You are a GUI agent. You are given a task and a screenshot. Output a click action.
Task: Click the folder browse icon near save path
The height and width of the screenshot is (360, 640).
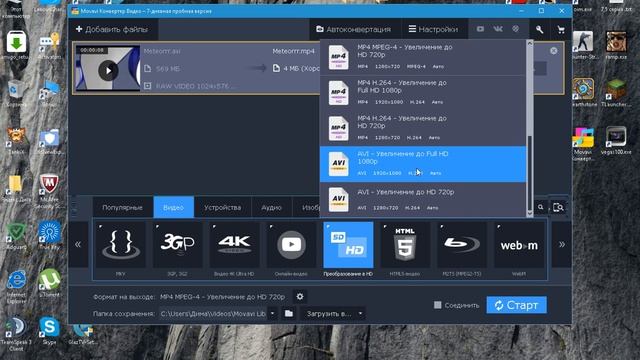pyautogui.click(x=289, y=313)
